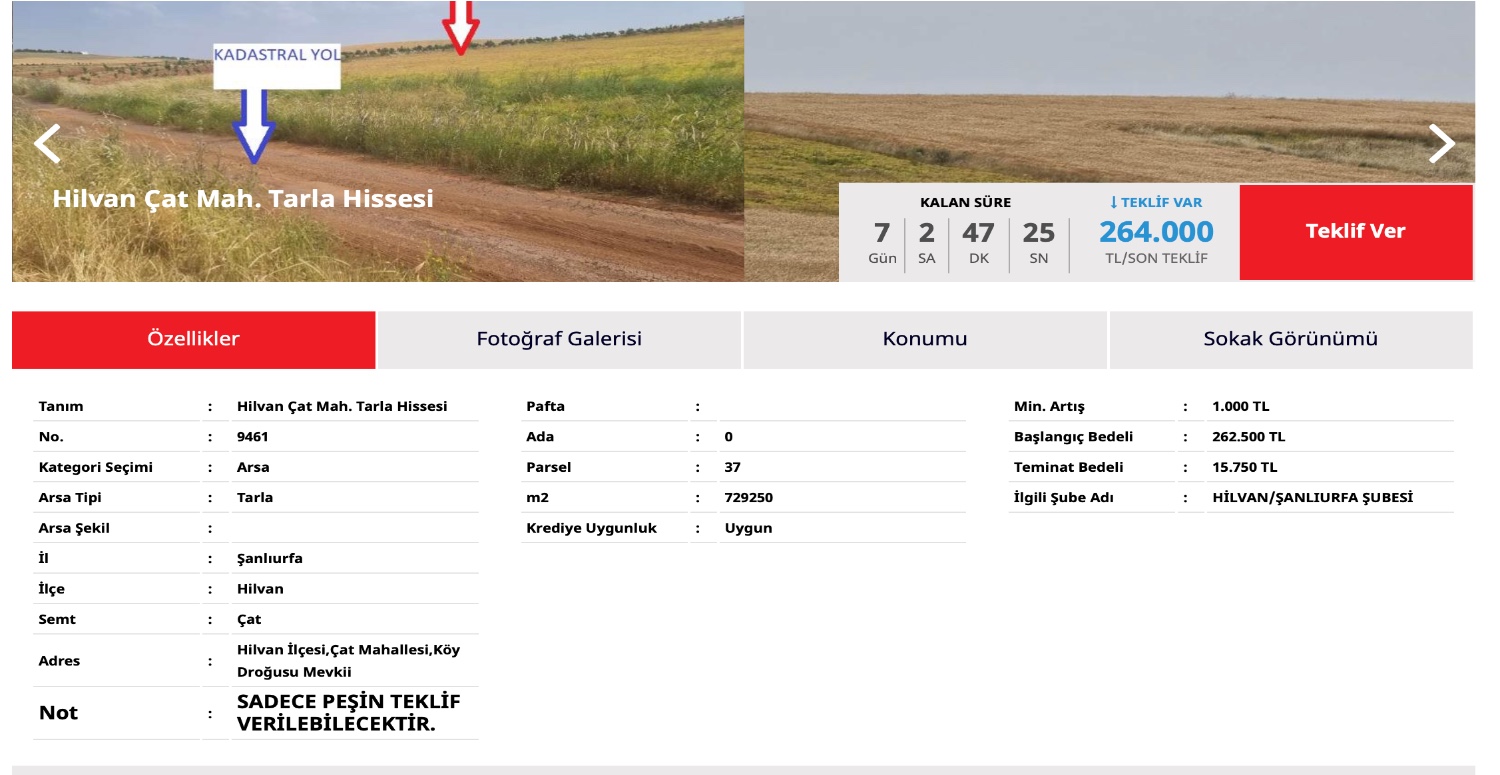View the Sokak Görünümü tab

click(x=1290, y=338)
